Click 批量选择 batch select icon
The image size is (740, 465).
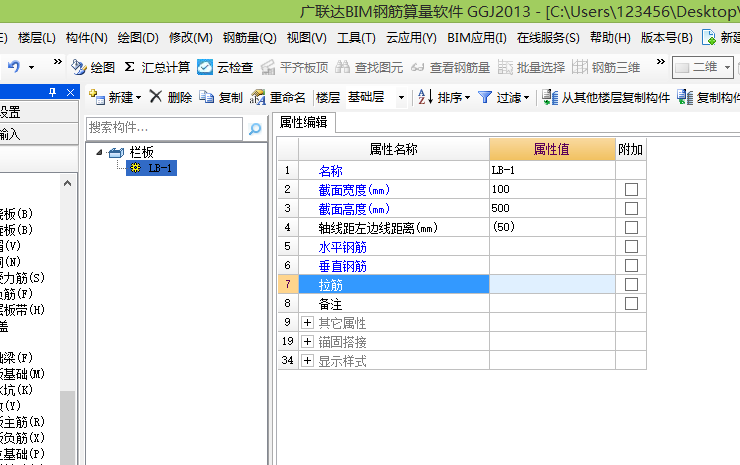coord(505,68)
